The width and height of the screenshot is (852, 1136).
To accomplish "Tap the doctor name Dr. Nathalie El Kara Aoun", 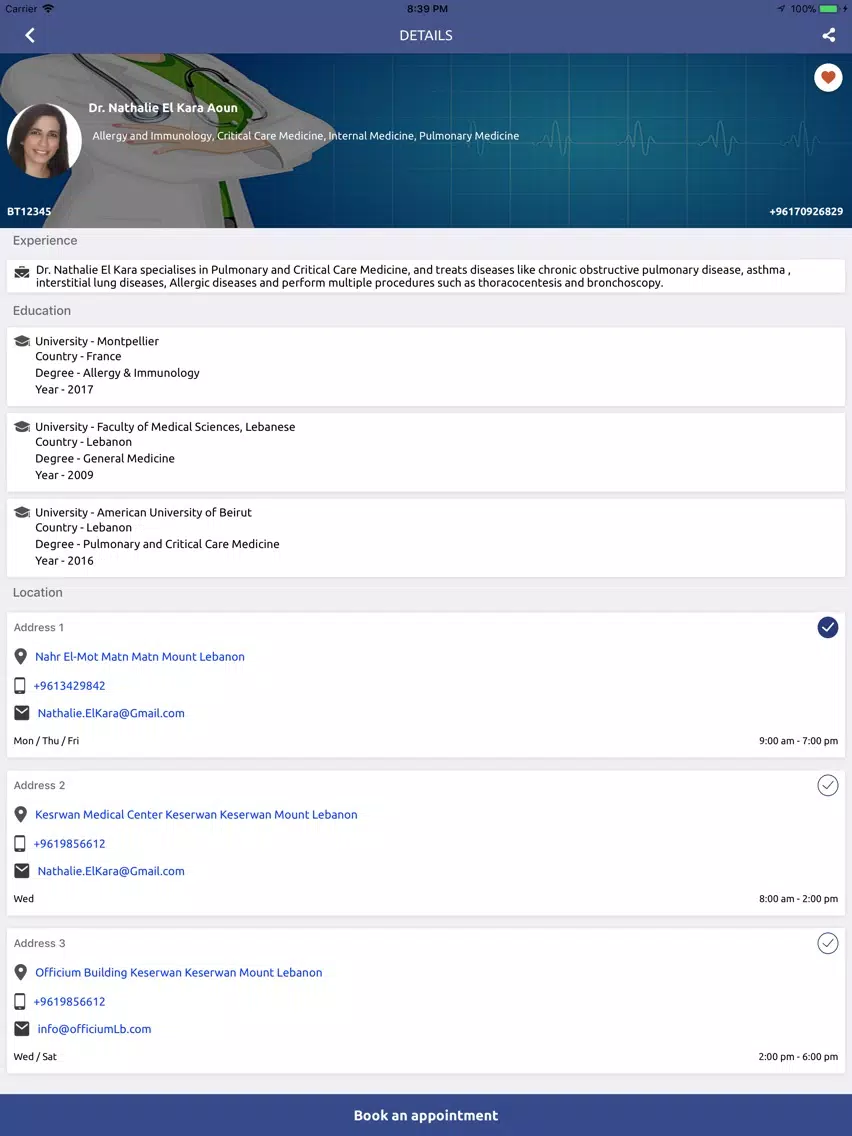I will [x=163, y=108].
